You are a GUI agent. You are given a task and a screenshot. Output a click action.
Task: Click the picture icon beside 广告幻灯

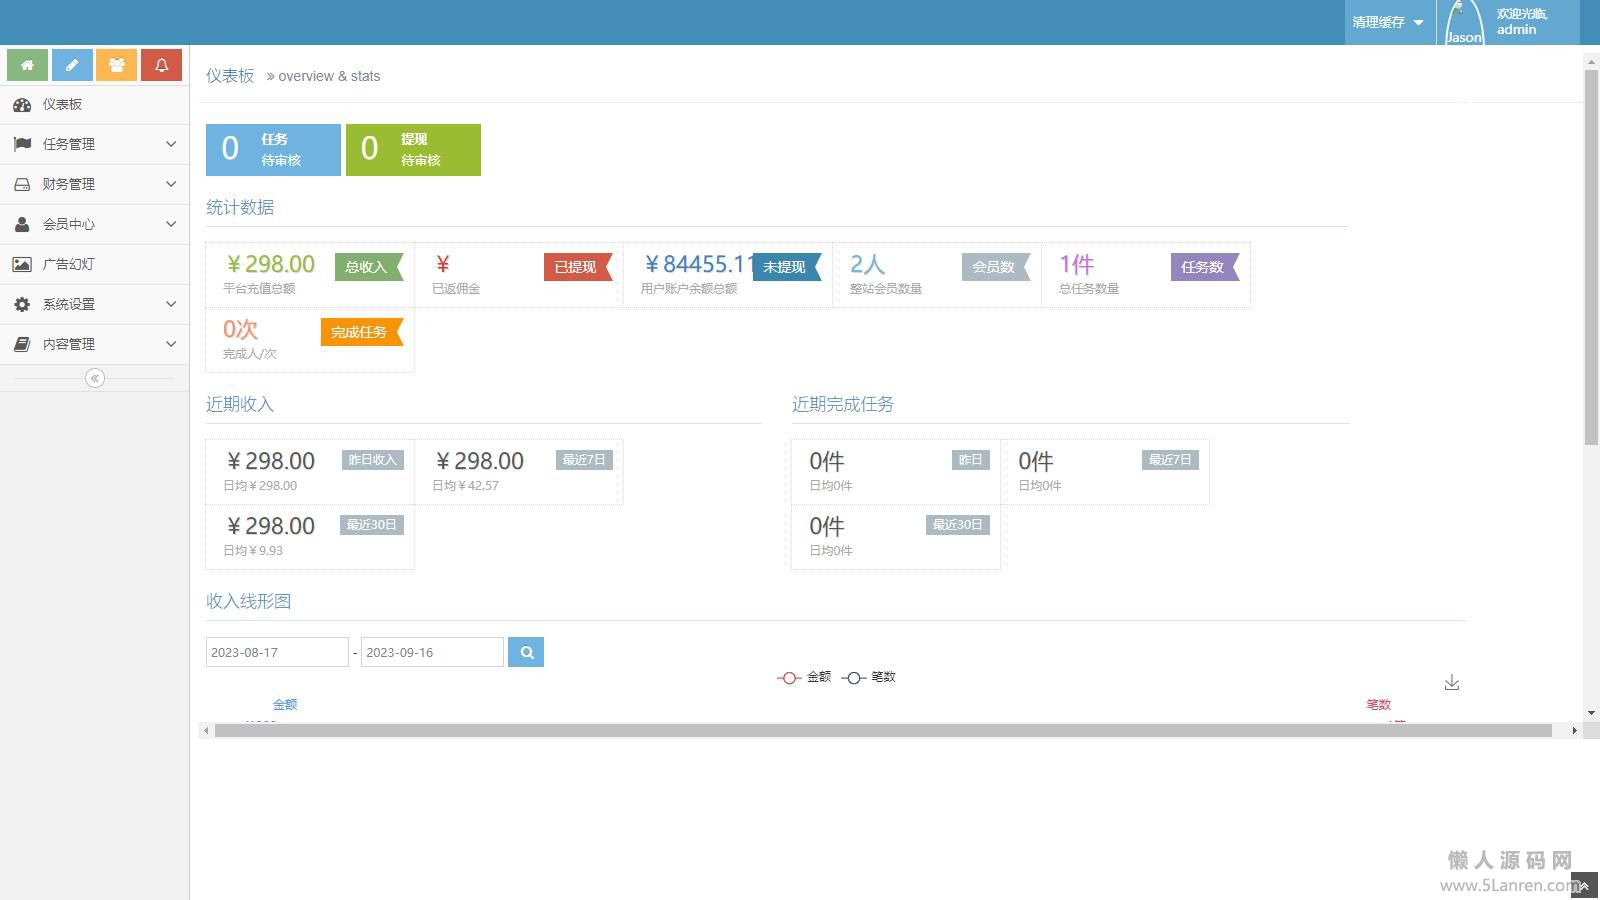[22, 264]
